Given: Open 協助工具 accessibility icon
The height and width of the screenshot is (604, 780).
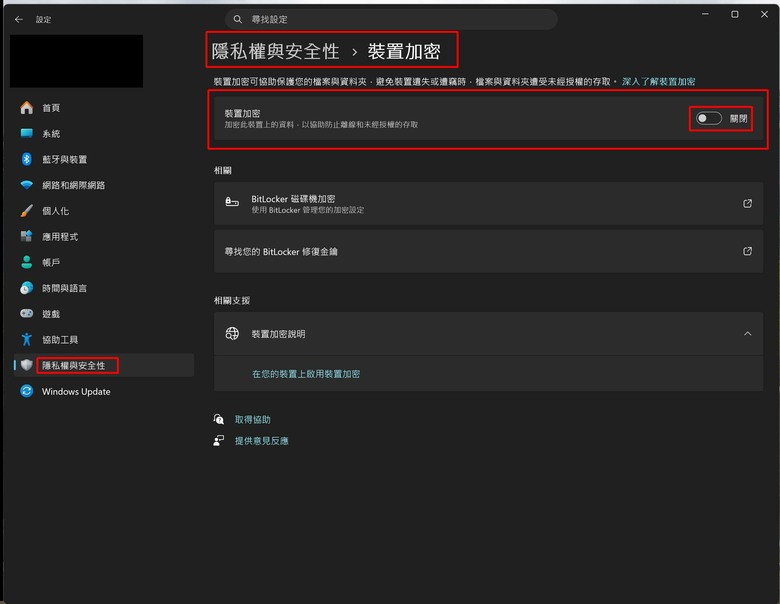Looking at the screenshot, I should pyautogui.click(x=27, y=339).
